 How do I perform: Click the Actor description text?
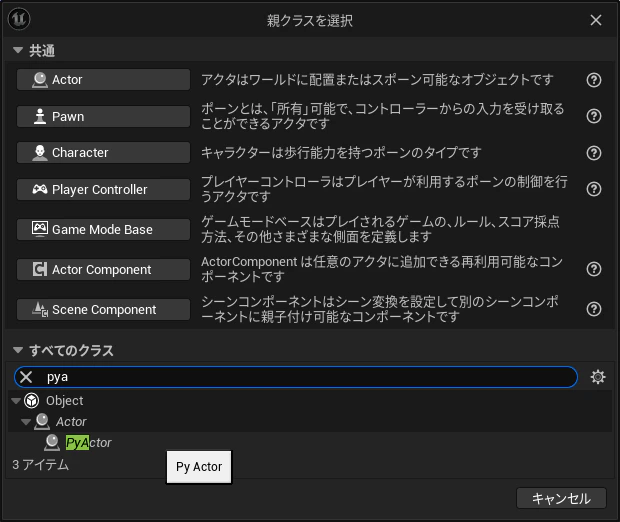click(x=377, y=80)
